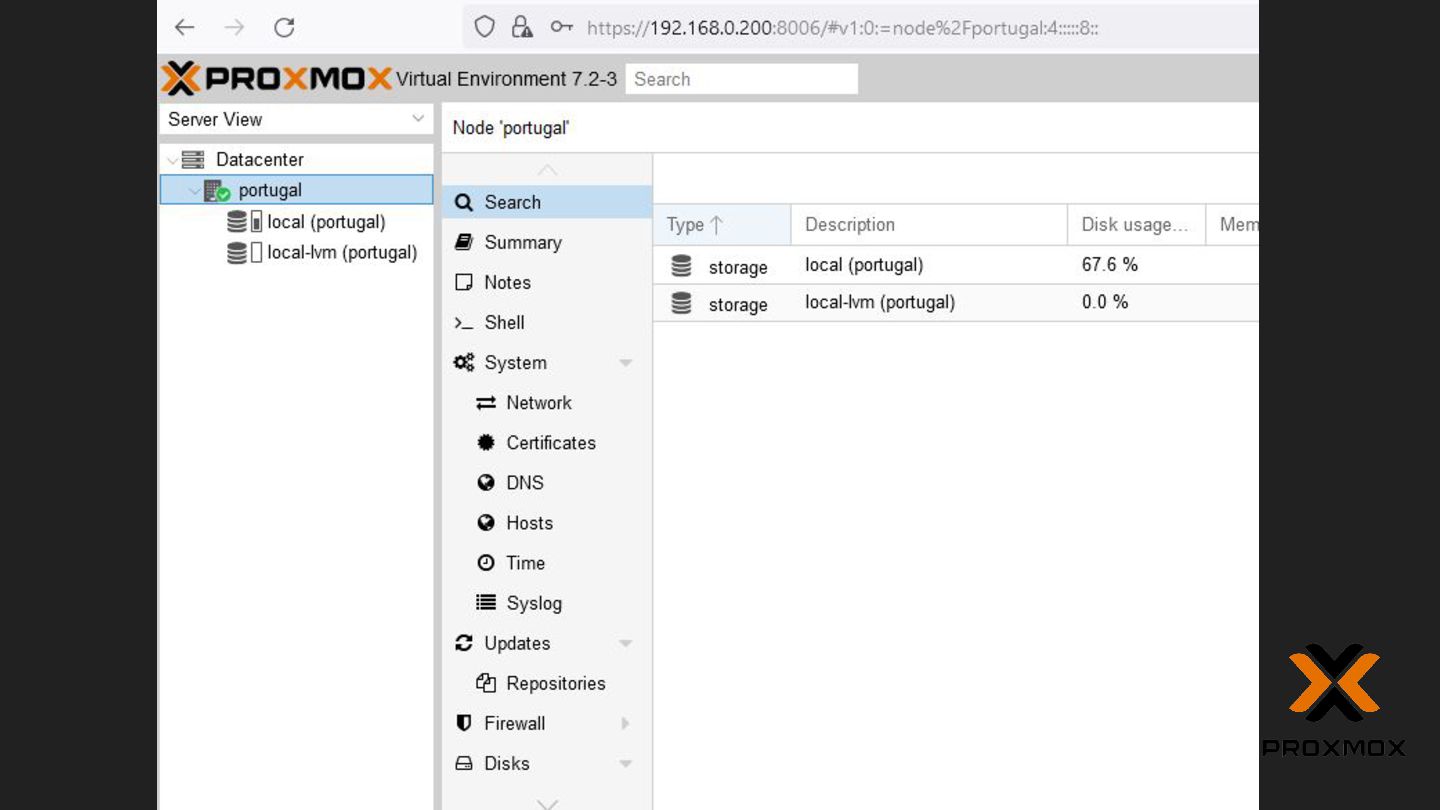
Task: Click the Datacenter server icon
Action: (193, 159)
